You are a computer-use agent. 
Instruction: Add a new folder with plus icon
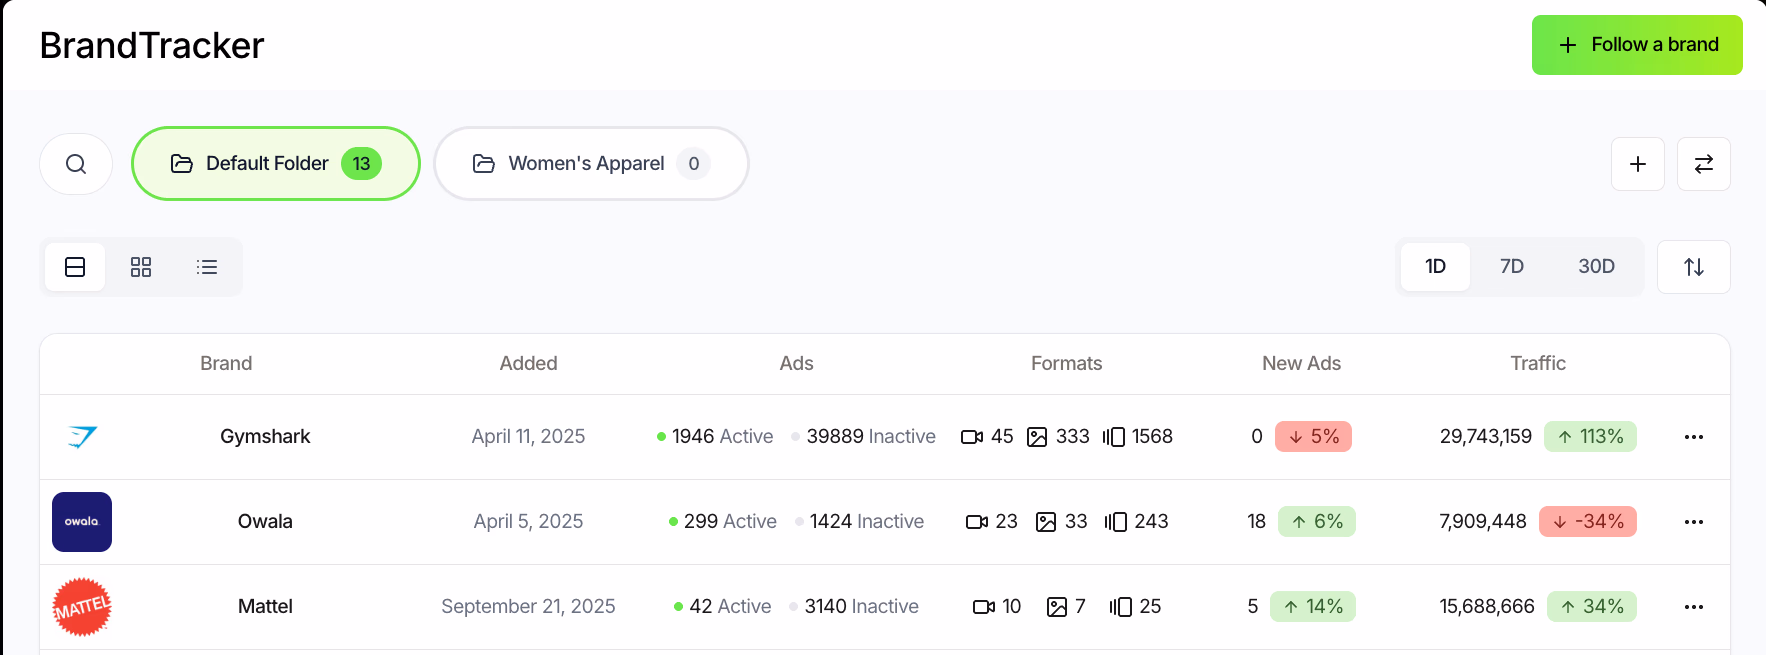1638,164
